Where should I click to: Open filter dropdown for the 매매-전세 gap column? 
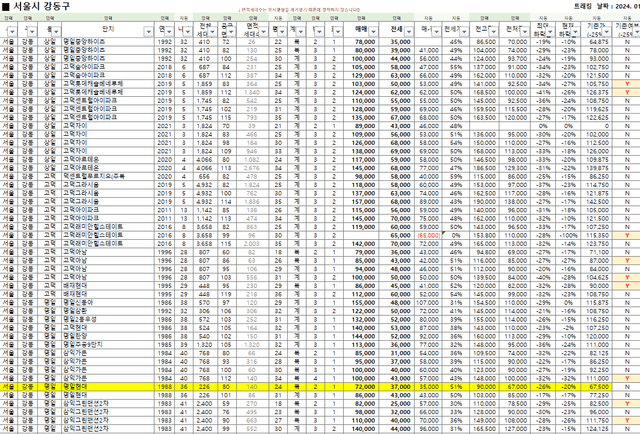436,32
